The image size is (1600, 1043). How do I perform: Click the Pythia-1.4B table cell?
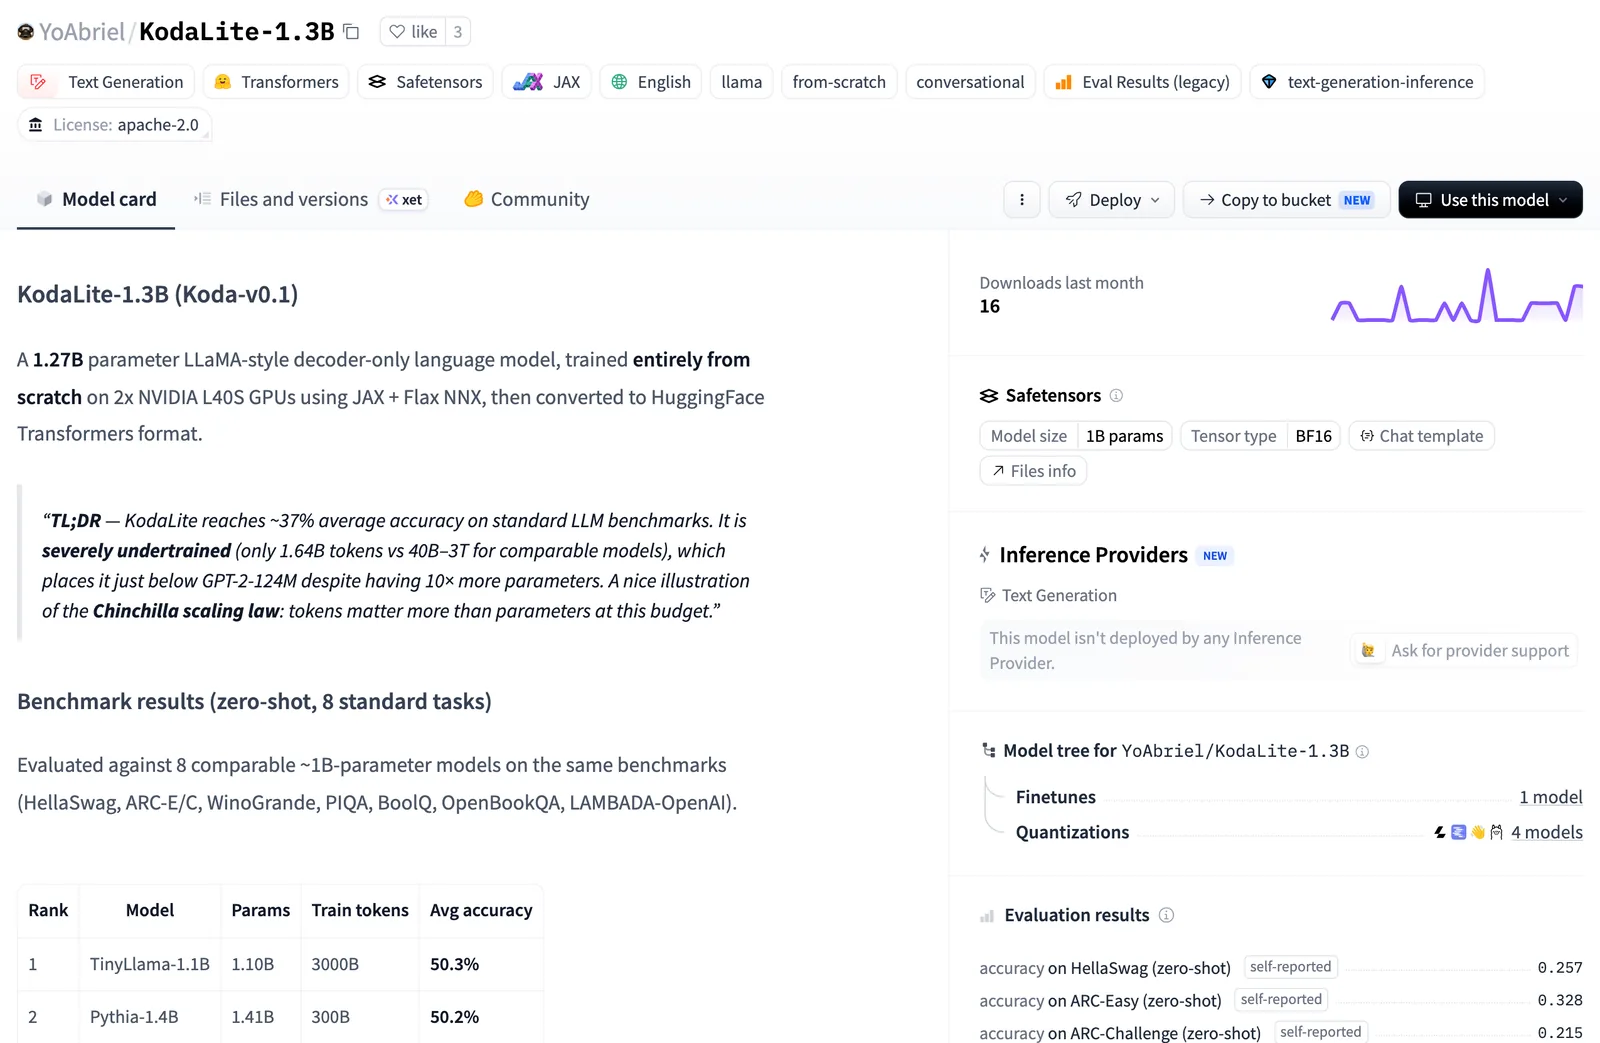[x=150, y=1017]
